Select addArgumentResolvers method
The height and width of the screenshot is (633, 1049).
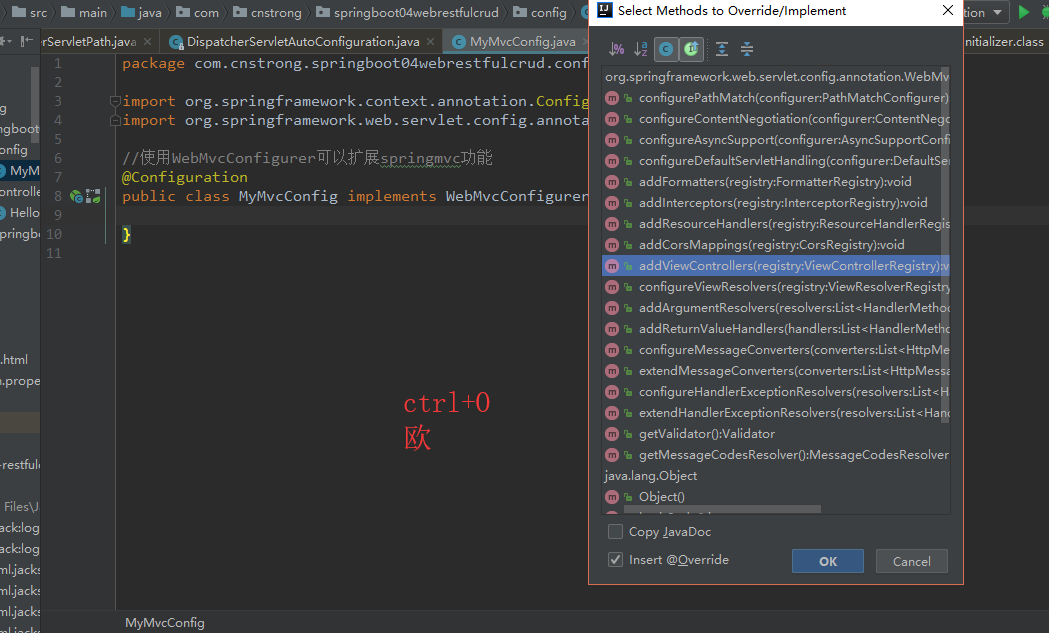pyautogui.click(x=776, y=308)
